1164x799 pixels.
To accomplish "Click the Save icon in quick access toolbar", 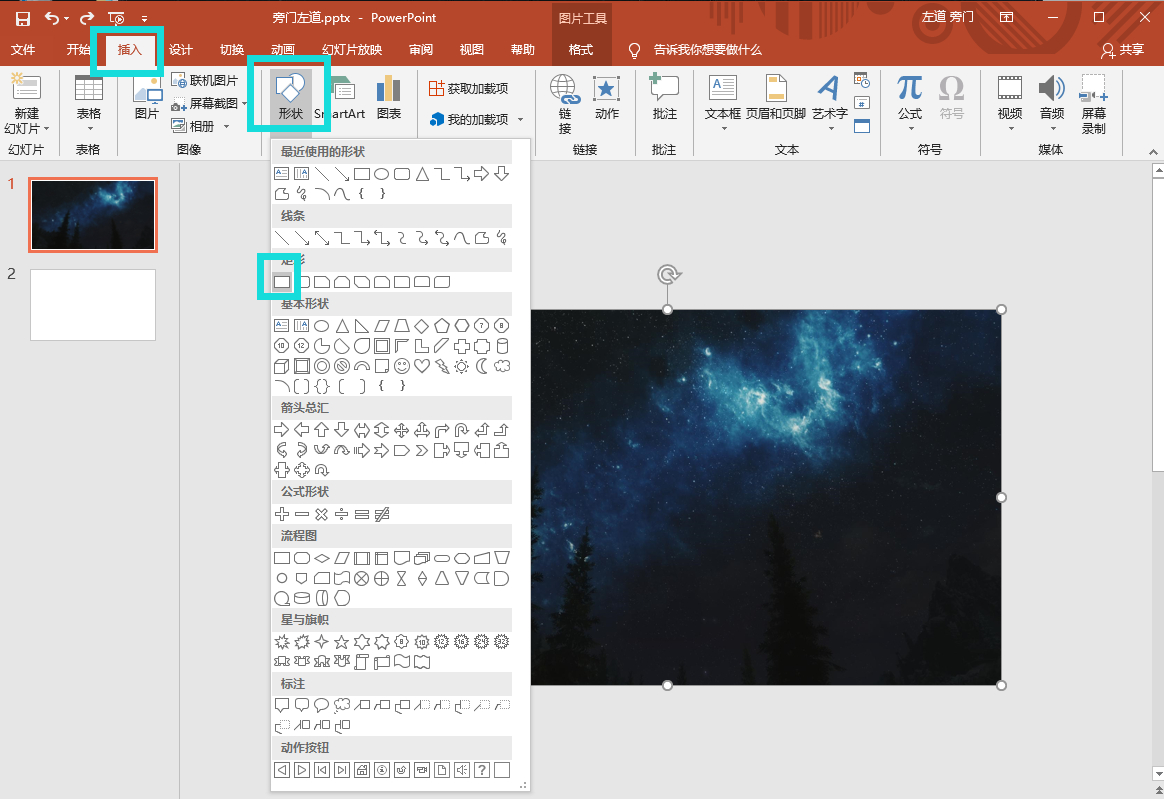I will [x=22, y=18].
